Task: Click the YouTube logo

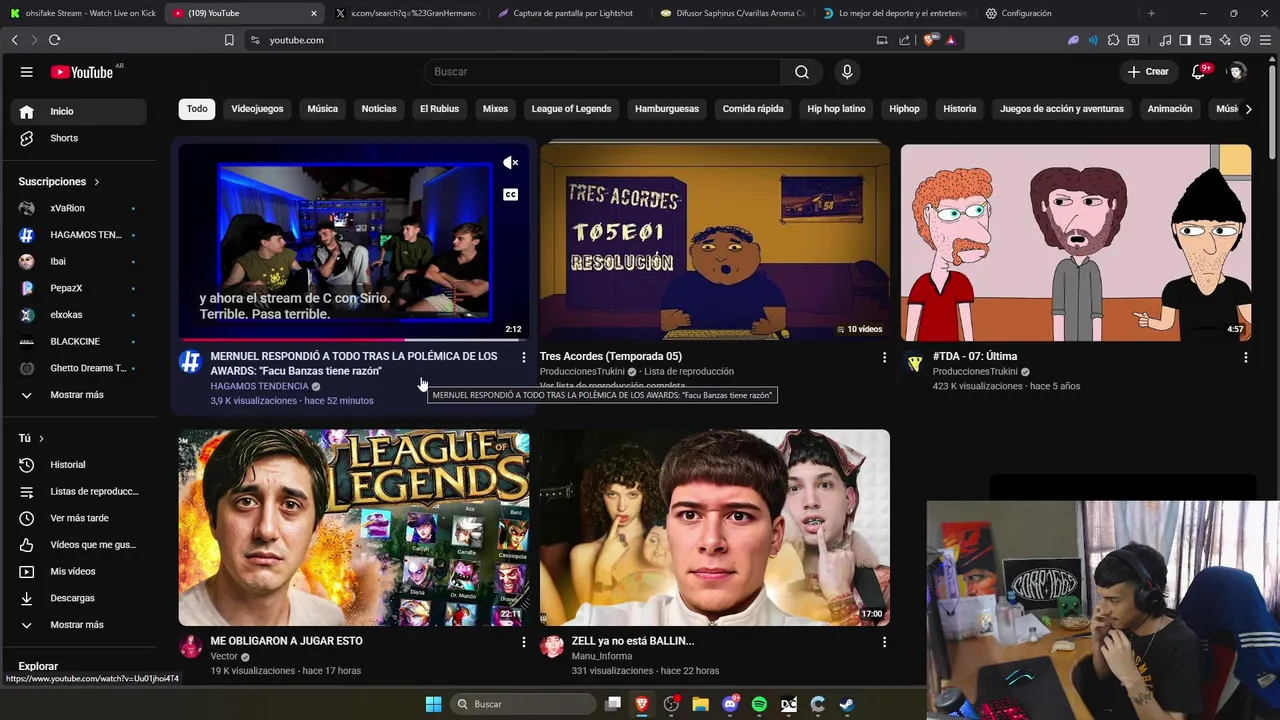Action: [x=83, y=72]
